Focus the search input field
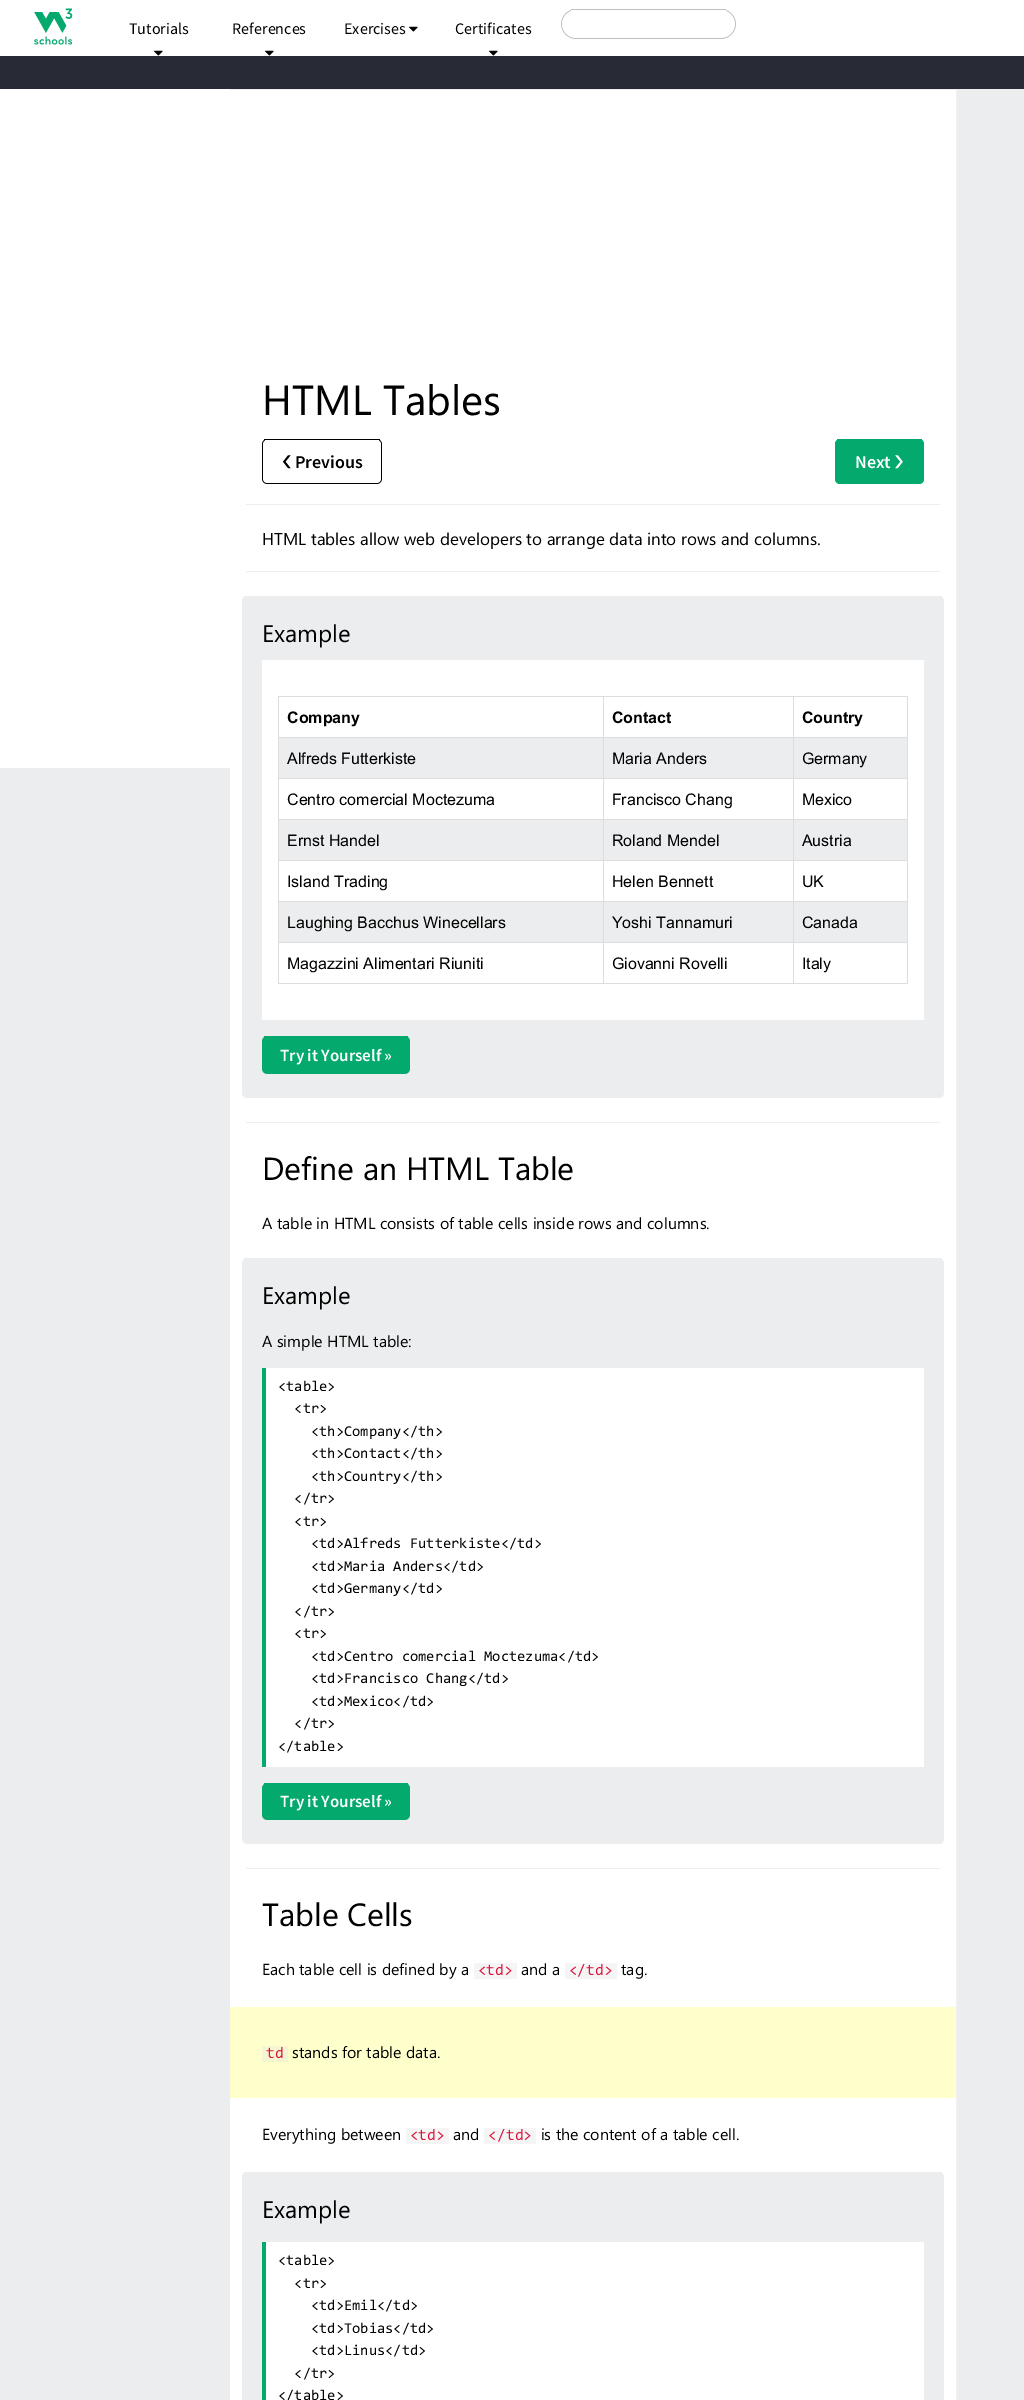This screenshot has height=2400, width=1024. click(648, 24)
